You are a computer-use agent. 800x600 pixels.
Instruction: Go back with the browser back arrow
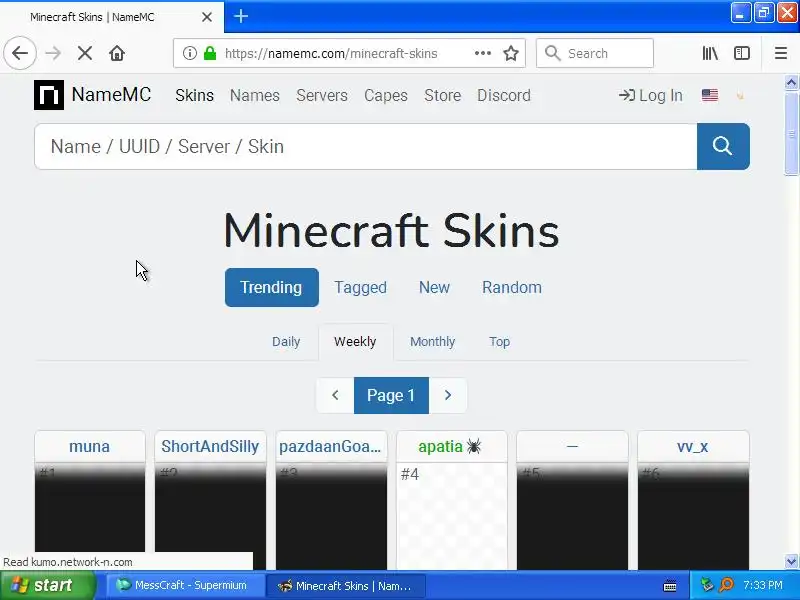coord(20,53)
